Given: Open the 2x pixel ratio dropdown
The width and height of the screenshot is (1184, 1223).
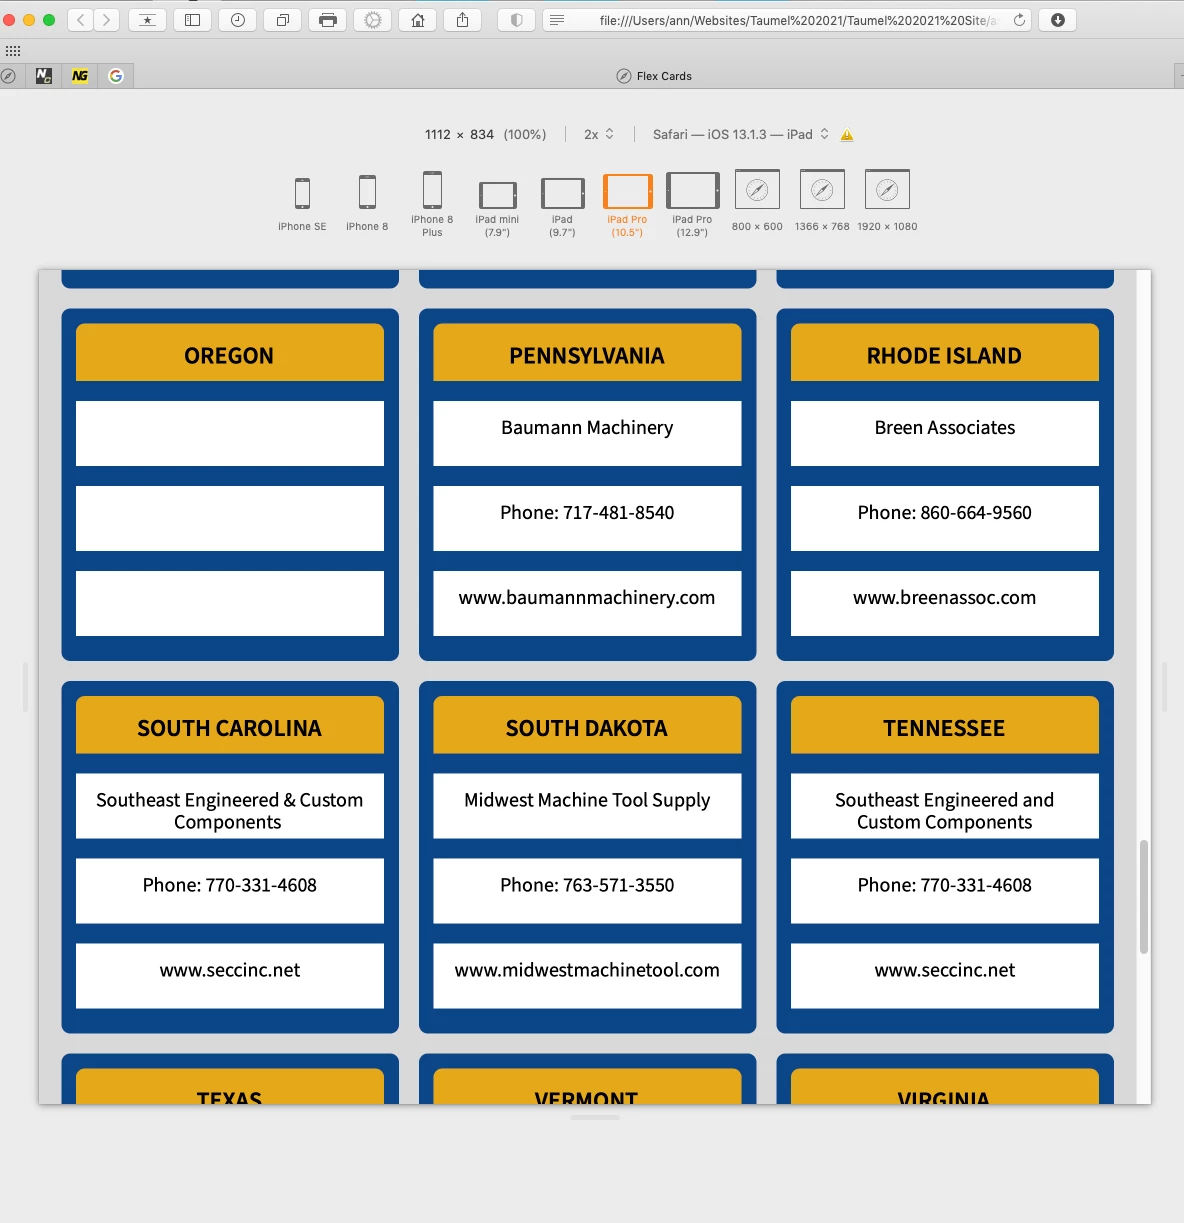Looking at the screenshot, I should [599, 134].
